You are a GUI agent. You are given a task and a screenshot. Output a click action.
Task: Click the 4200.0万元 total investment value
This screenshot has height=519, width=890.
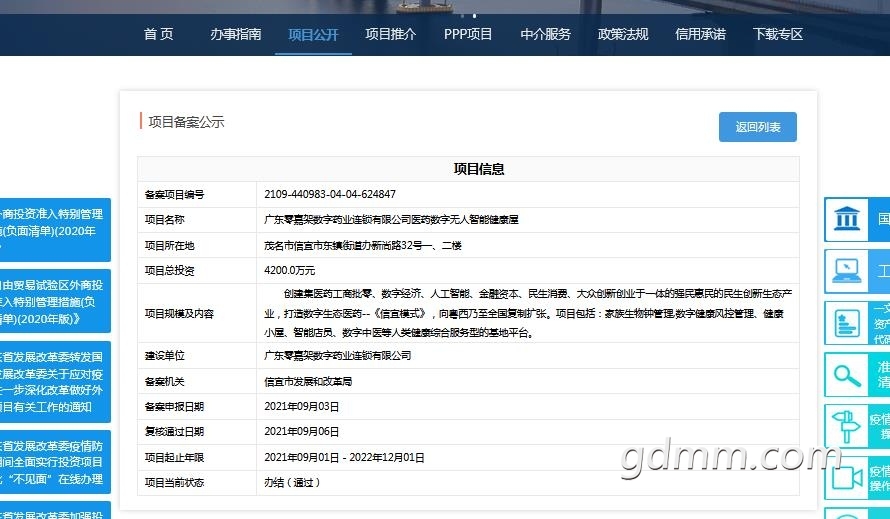289,270
